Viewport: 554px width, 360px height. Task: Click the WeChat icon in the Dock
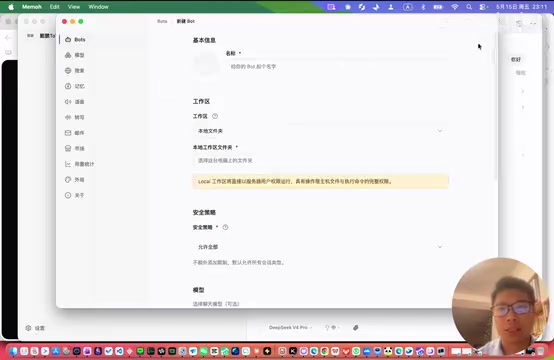pos(204,351)
